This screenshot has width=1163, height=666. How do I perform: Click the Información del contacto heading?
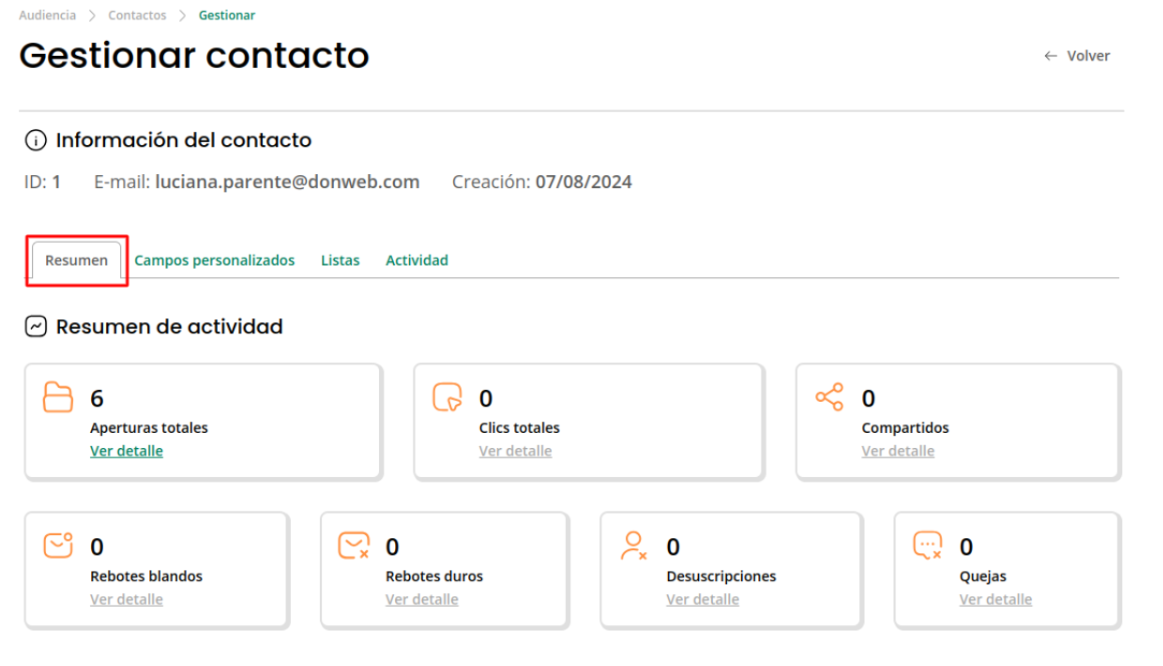(183, 140)
